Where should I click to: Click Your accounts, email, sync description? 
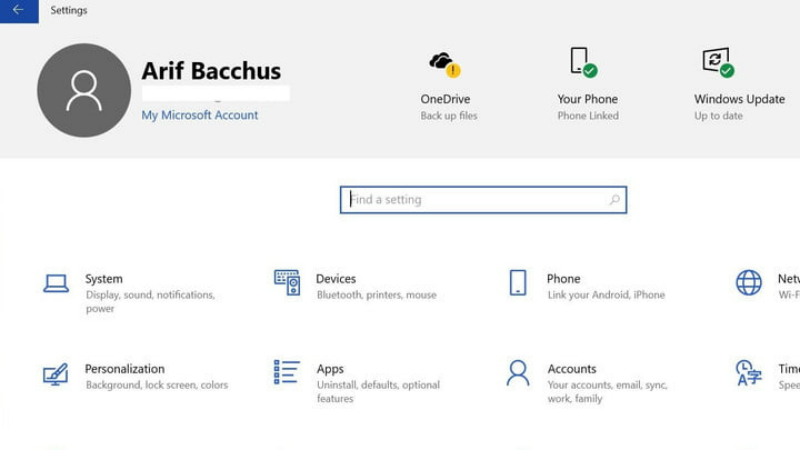(607, 392)
